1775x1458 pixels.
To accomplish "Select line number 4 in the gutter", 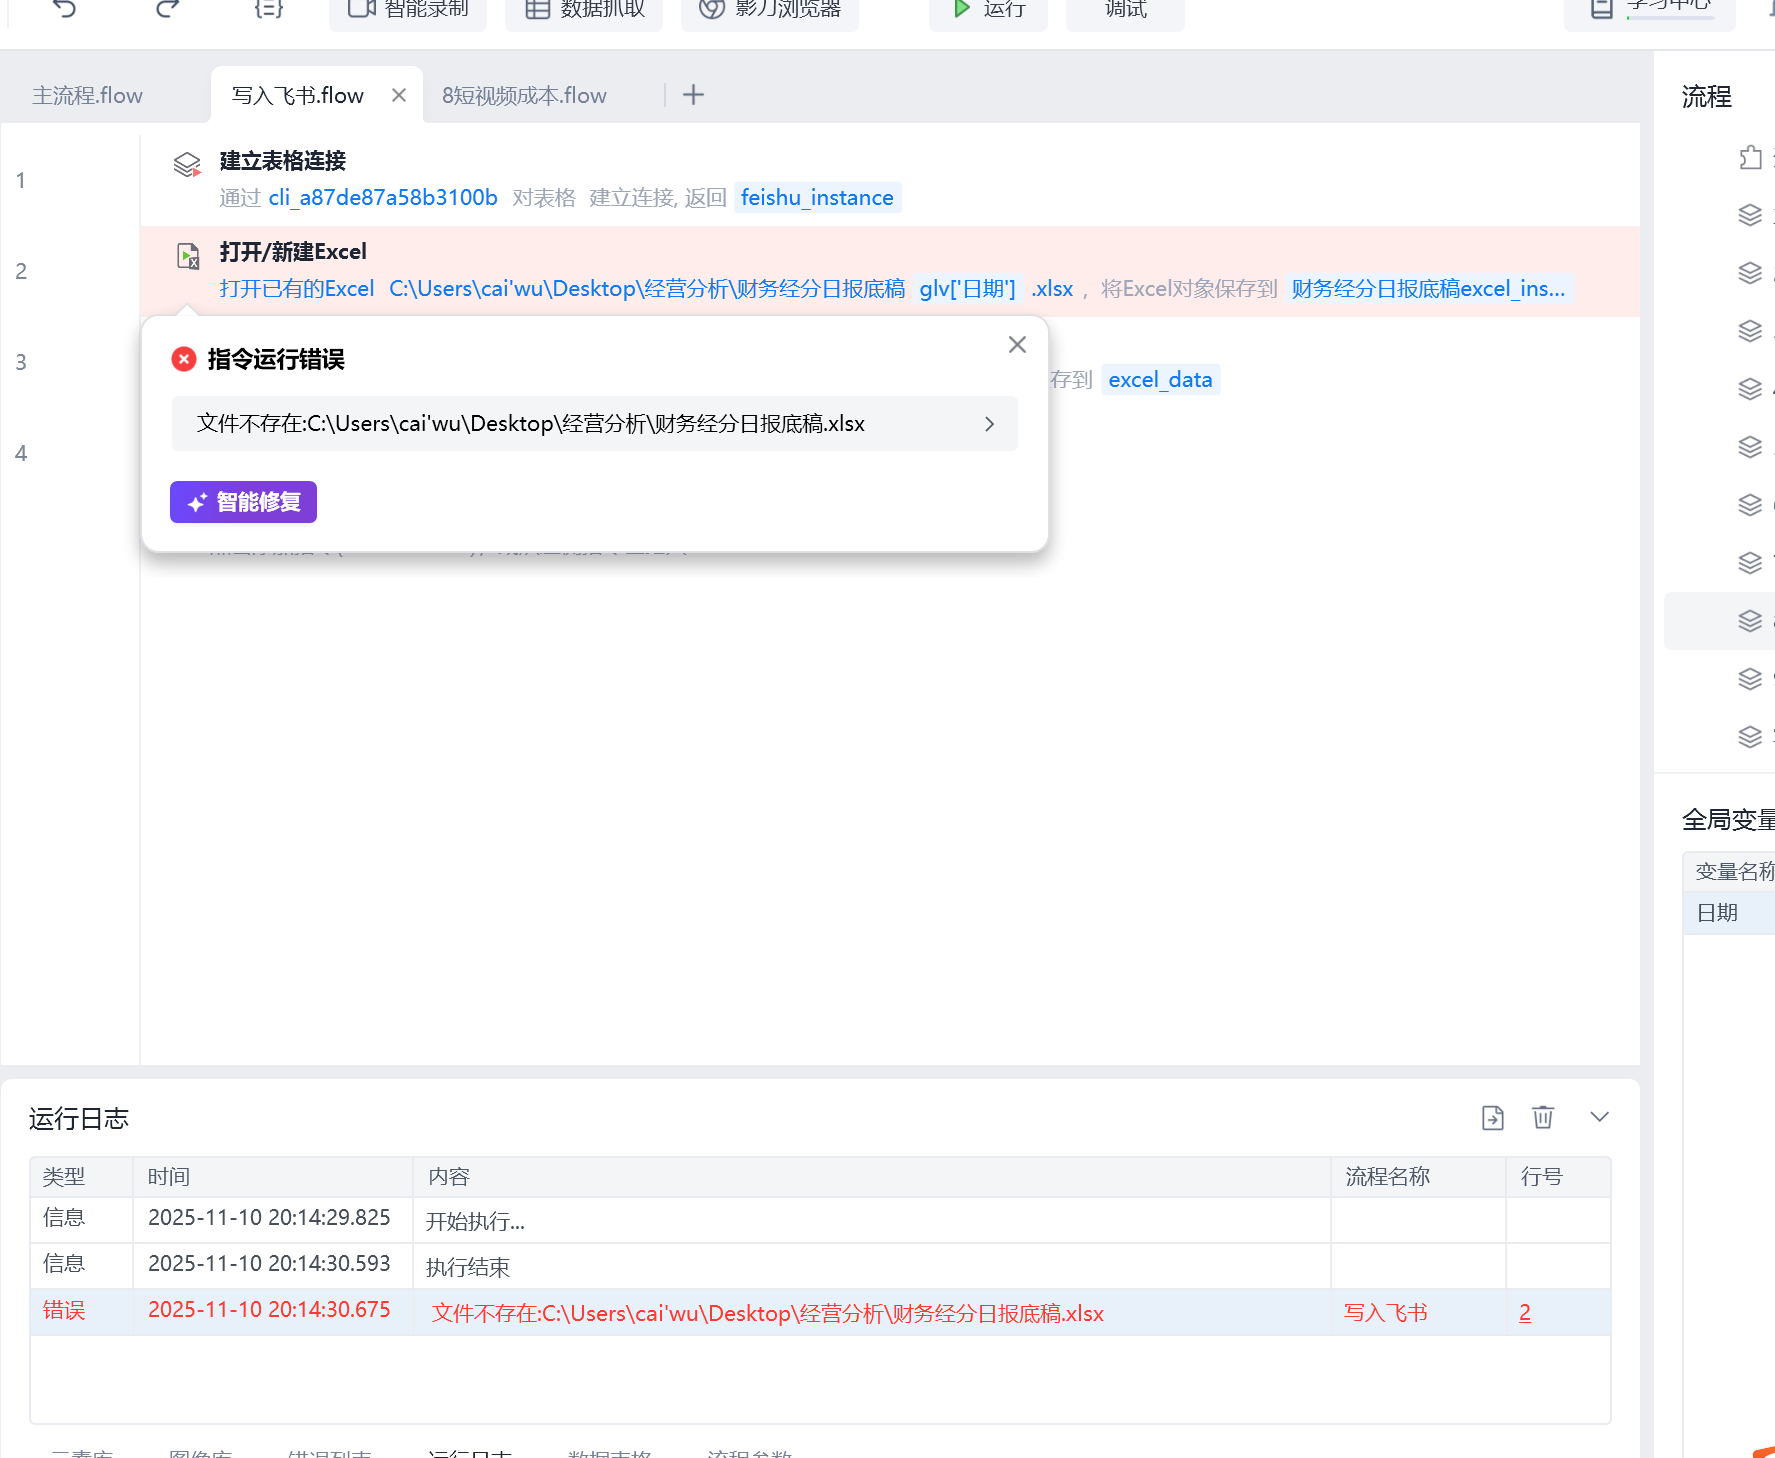I will coord(21,453).
